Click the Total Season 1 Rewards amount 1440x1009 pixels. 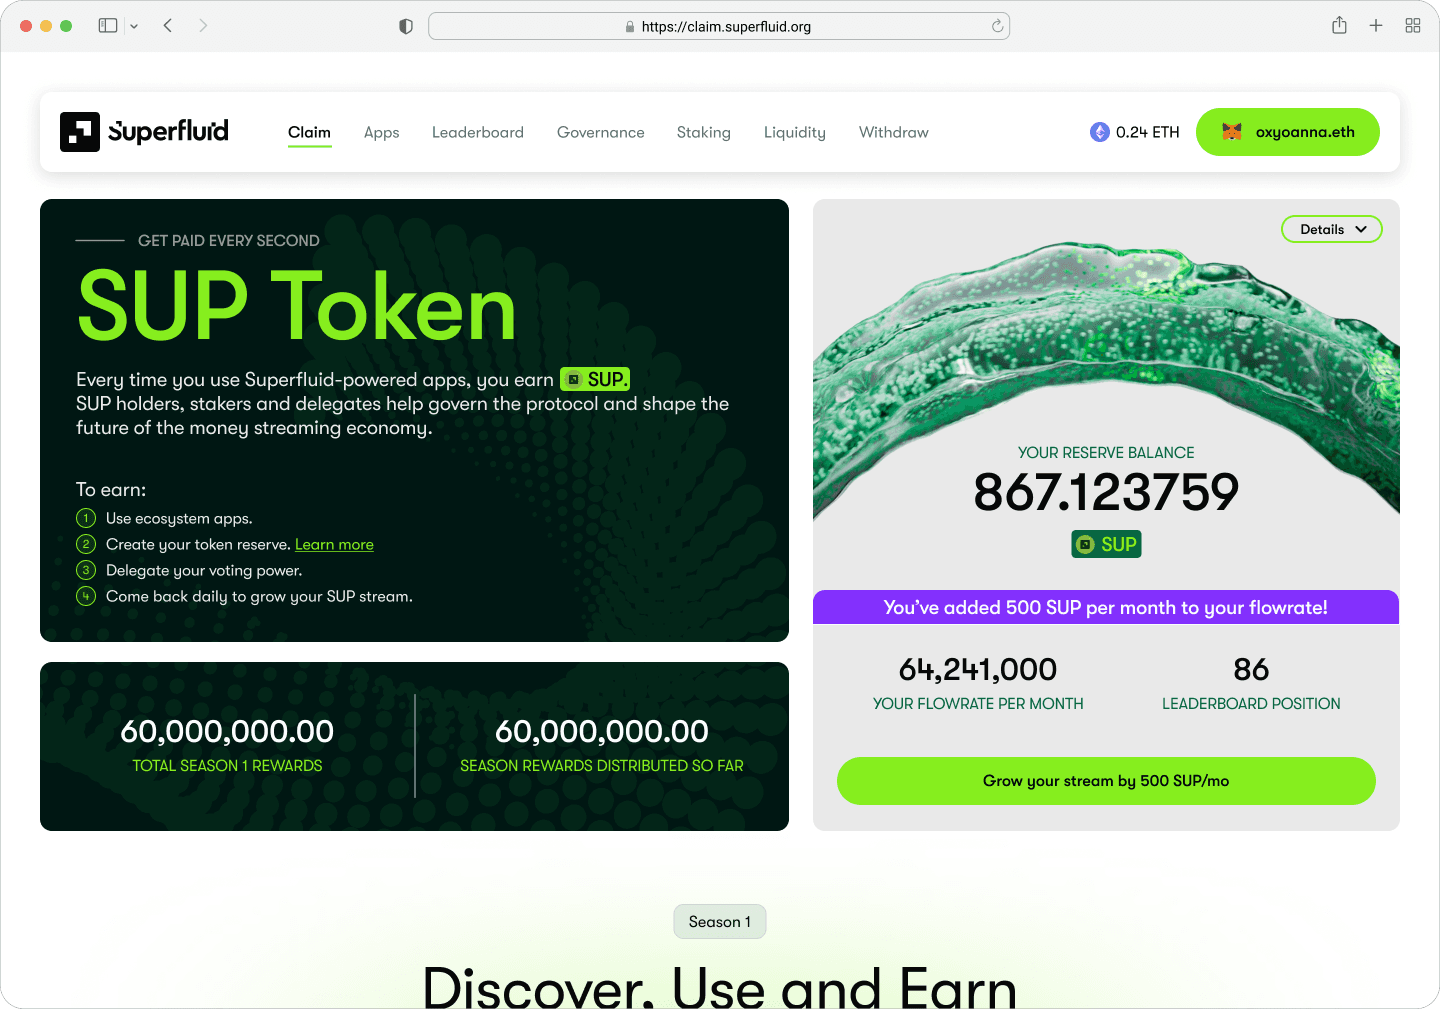pos(227,731)
